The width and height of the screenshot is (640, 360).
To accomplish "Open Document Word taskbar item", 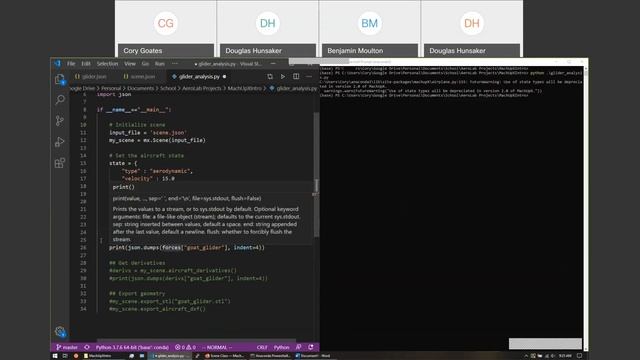I will (313, 356).
